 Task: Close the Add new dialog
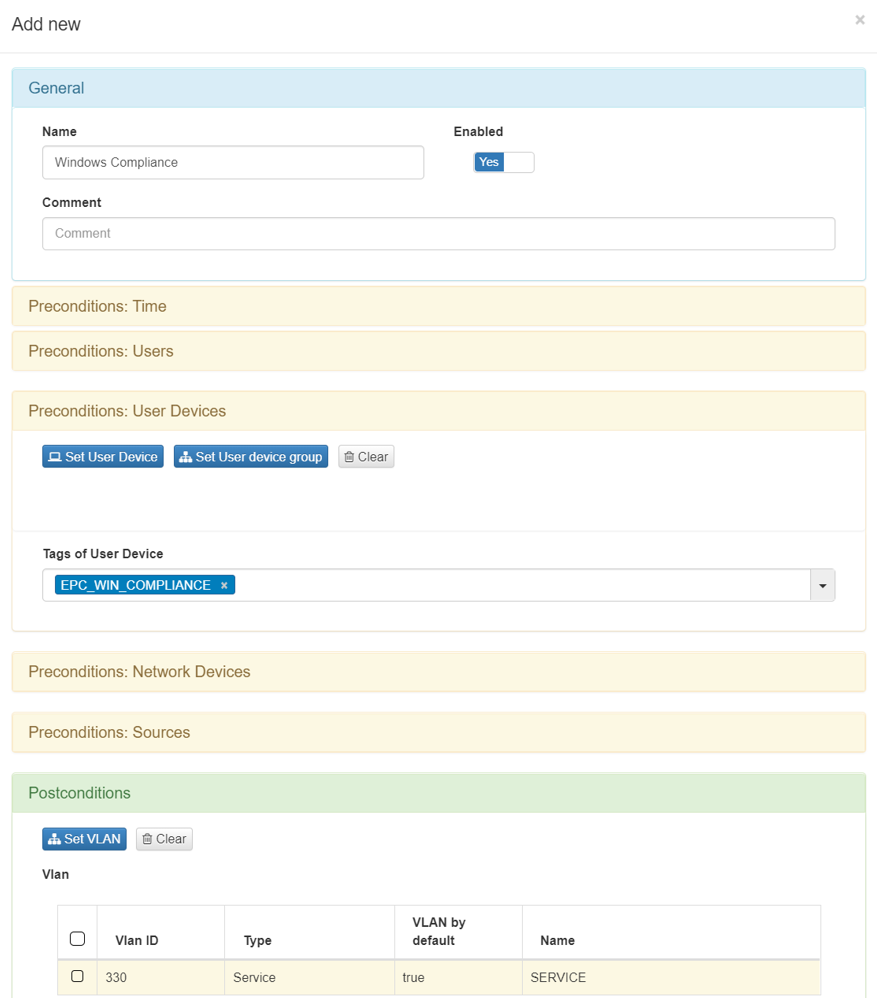click(x=859, y=20)
